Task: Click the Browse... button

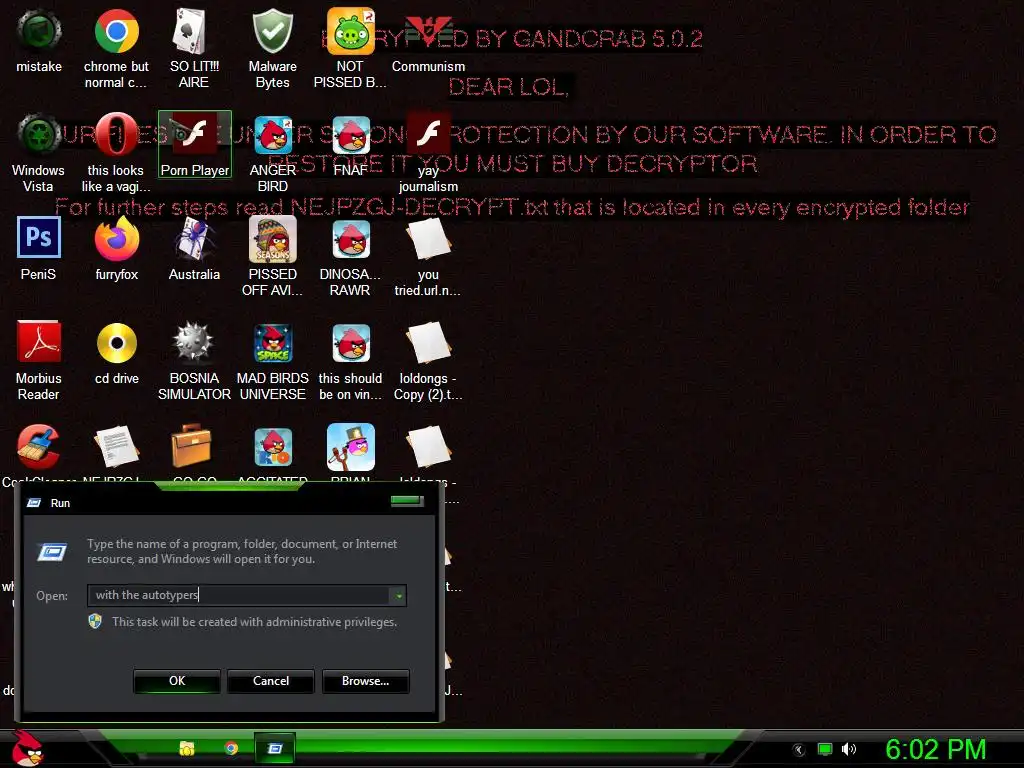Action: (366, 680)
